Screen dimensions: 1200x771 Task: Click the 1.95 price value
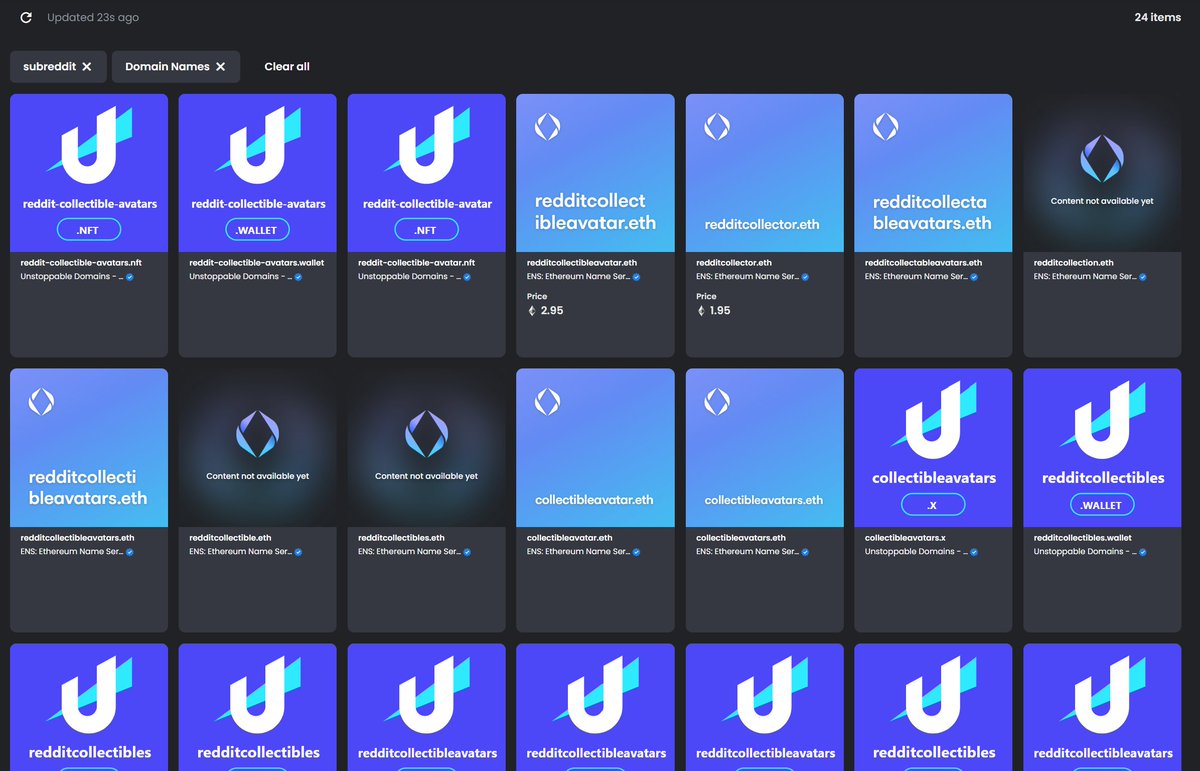pos(720,311)
